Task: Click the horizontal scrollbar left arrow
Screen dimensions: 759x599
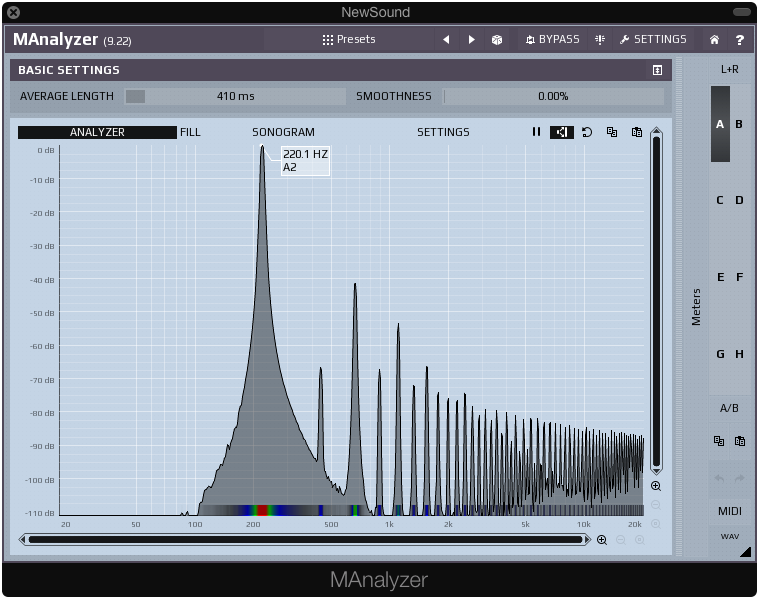Action: pyautogui.click(x=22, y=539)
